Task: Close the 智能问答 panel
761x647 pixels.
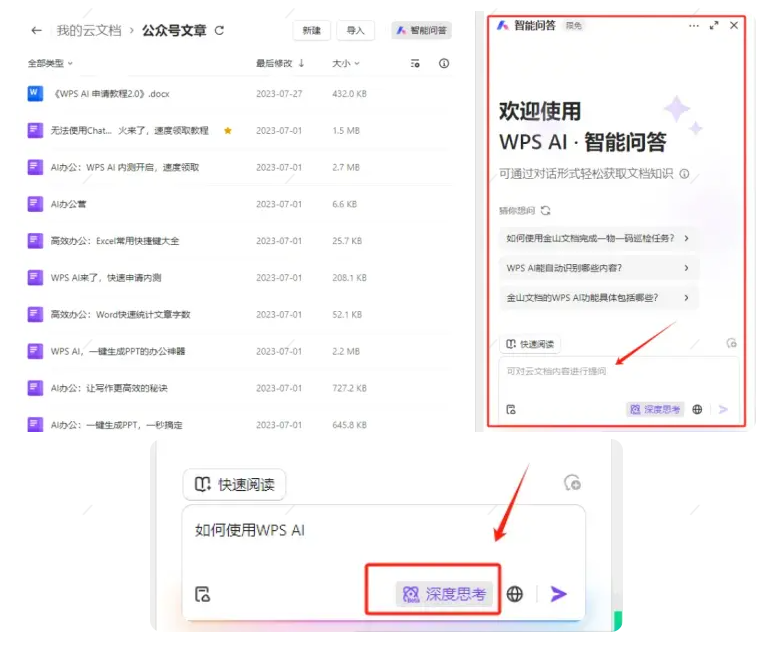Action: coord(734,25)
